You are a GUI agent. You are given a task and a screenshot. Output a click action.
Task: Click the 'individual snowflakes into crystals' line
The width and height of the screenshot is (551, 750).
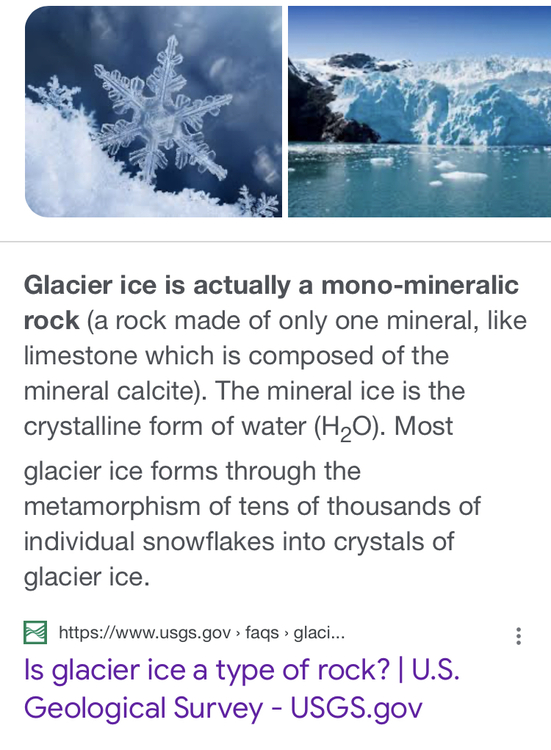tap(224, 541)
